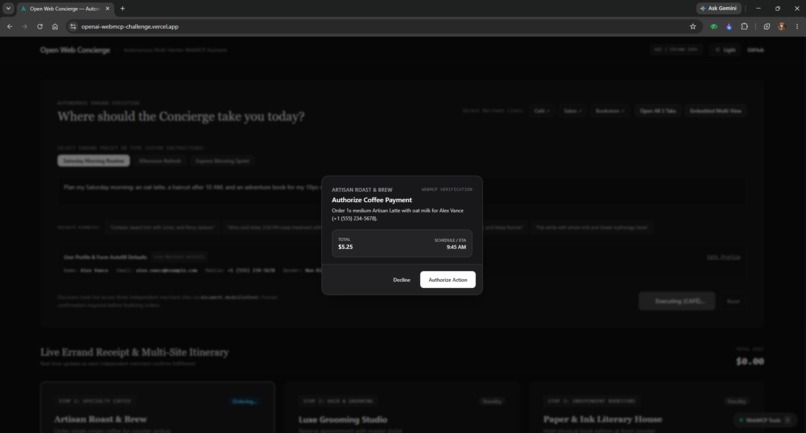The image size is (806, 433).
Task: Restore down the Chrome window
Action: [777, 8]
